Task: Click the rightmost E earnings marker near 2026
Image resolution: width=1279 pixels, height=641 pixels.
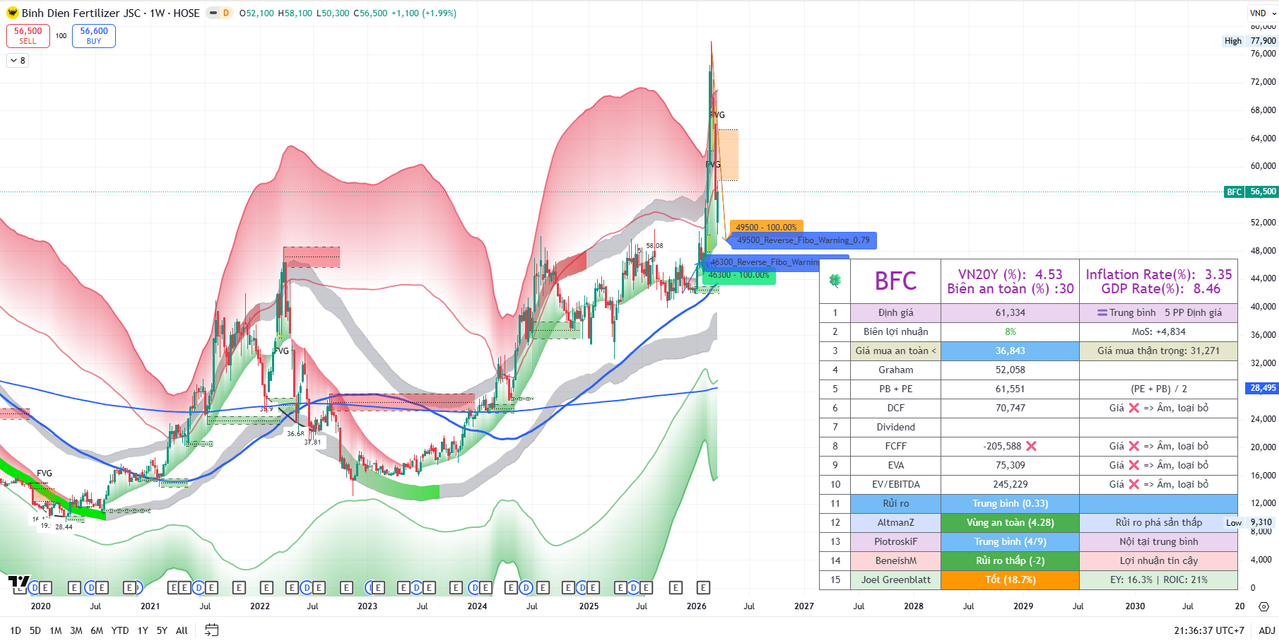Action: [703, 588]
